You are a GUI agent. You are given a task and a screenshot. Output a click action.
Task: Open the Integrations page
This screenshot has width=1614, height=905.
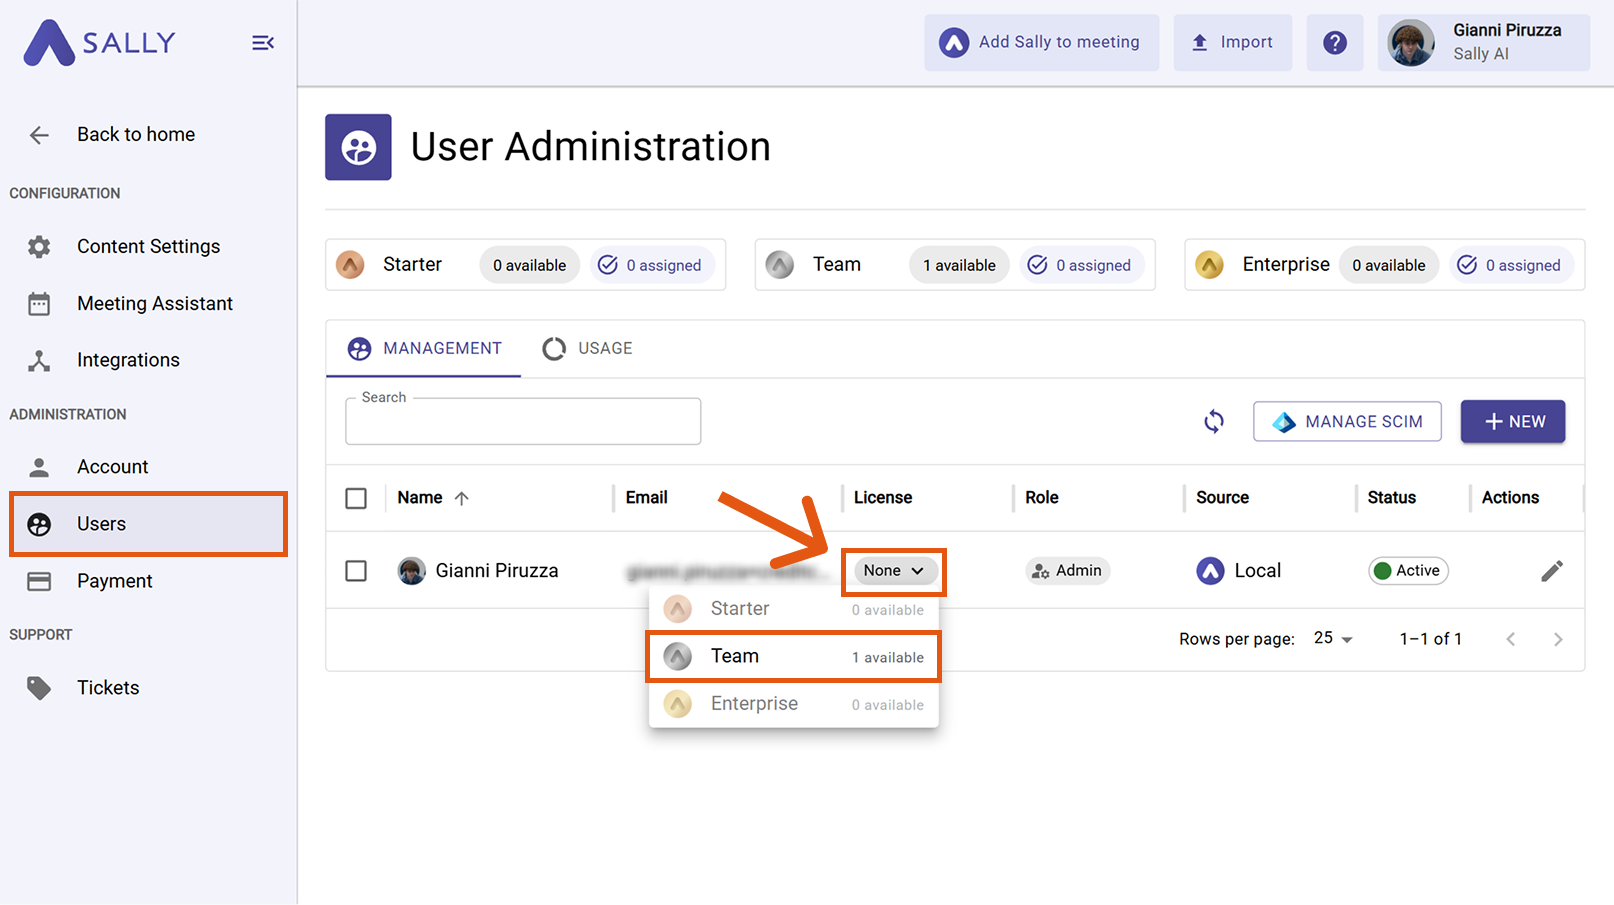(x=128, y=359)
